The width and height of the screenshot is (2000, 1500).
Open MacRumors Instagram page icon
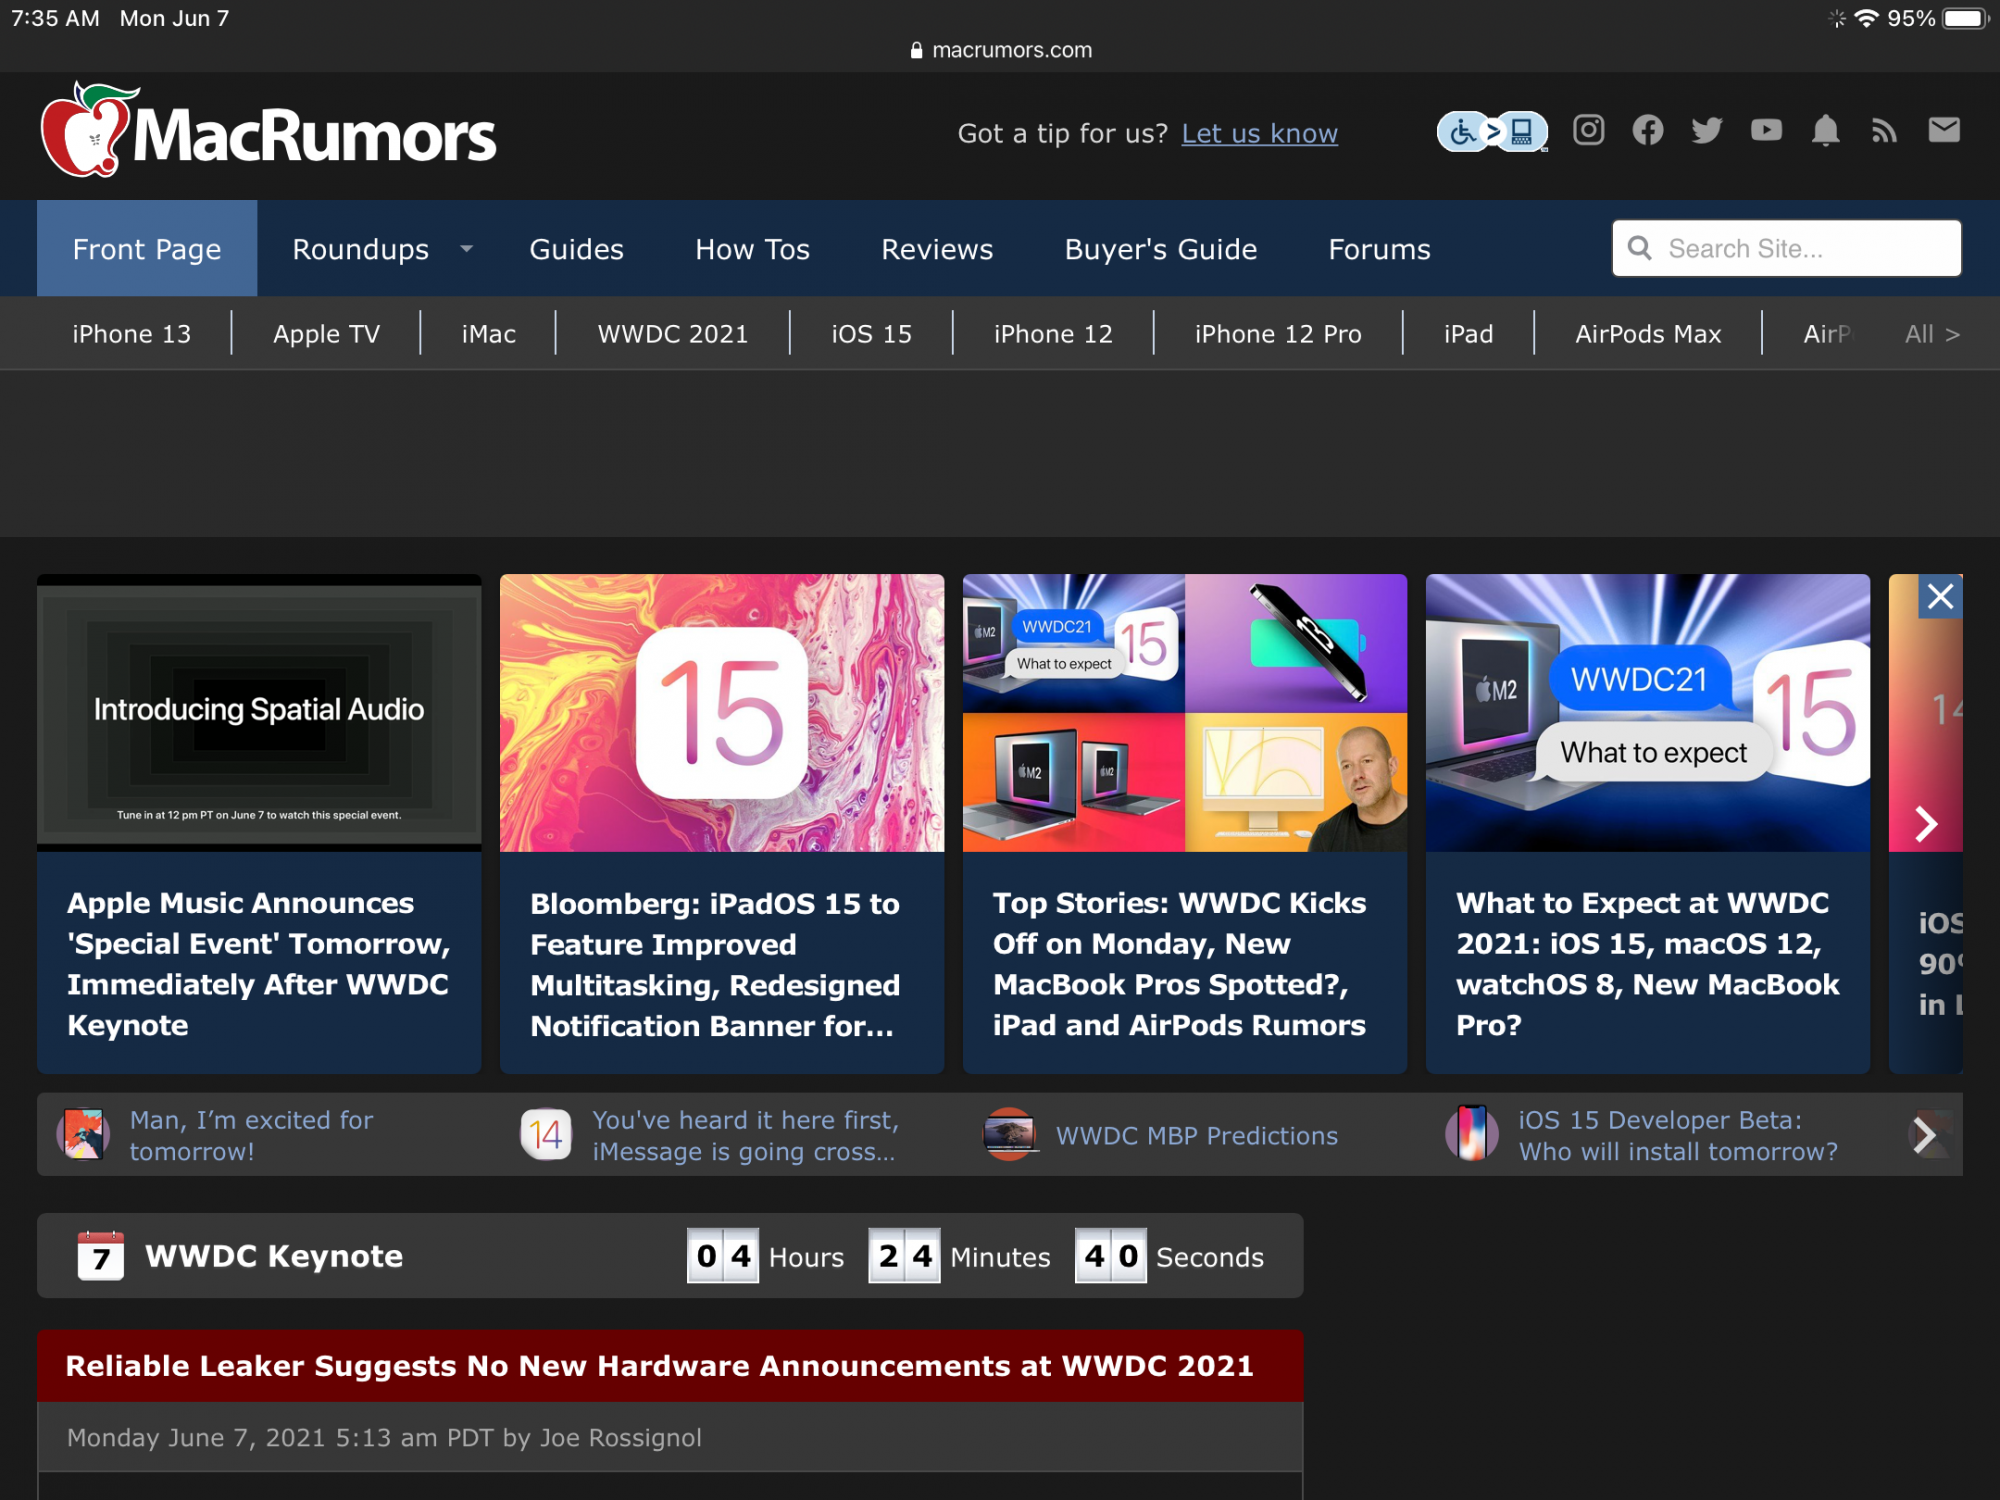pos(1589,130)
